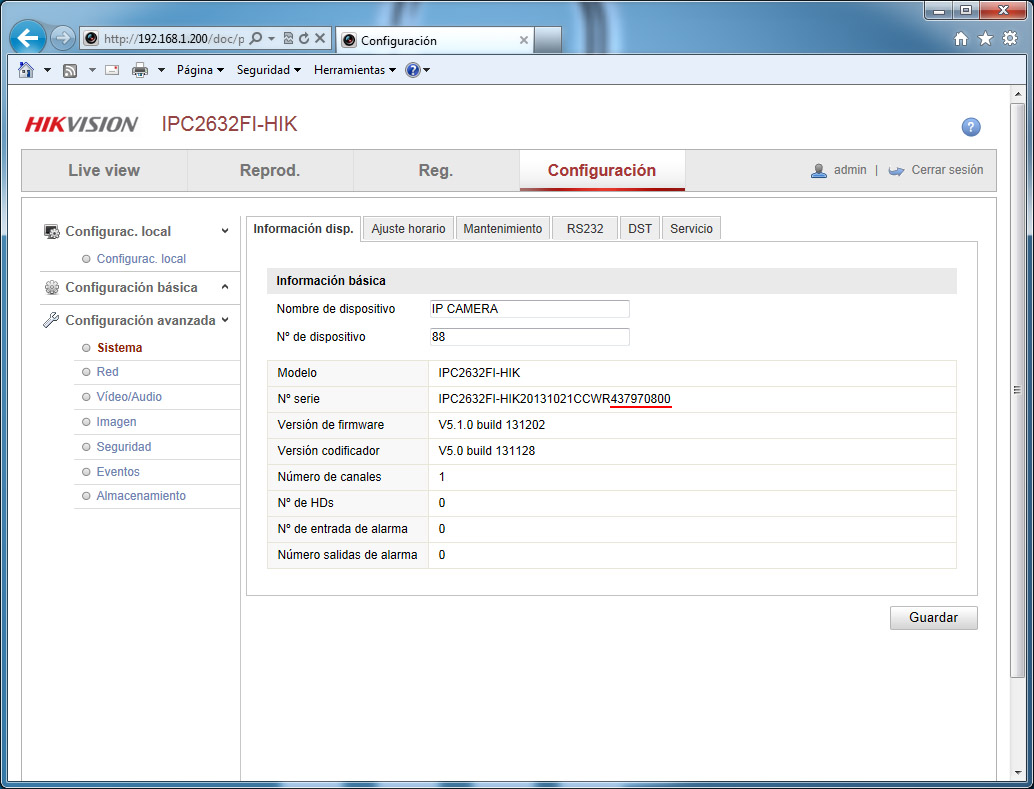
Task: Open the address bar autocomplete dropdown arrow
Action: tap(271, 38)
